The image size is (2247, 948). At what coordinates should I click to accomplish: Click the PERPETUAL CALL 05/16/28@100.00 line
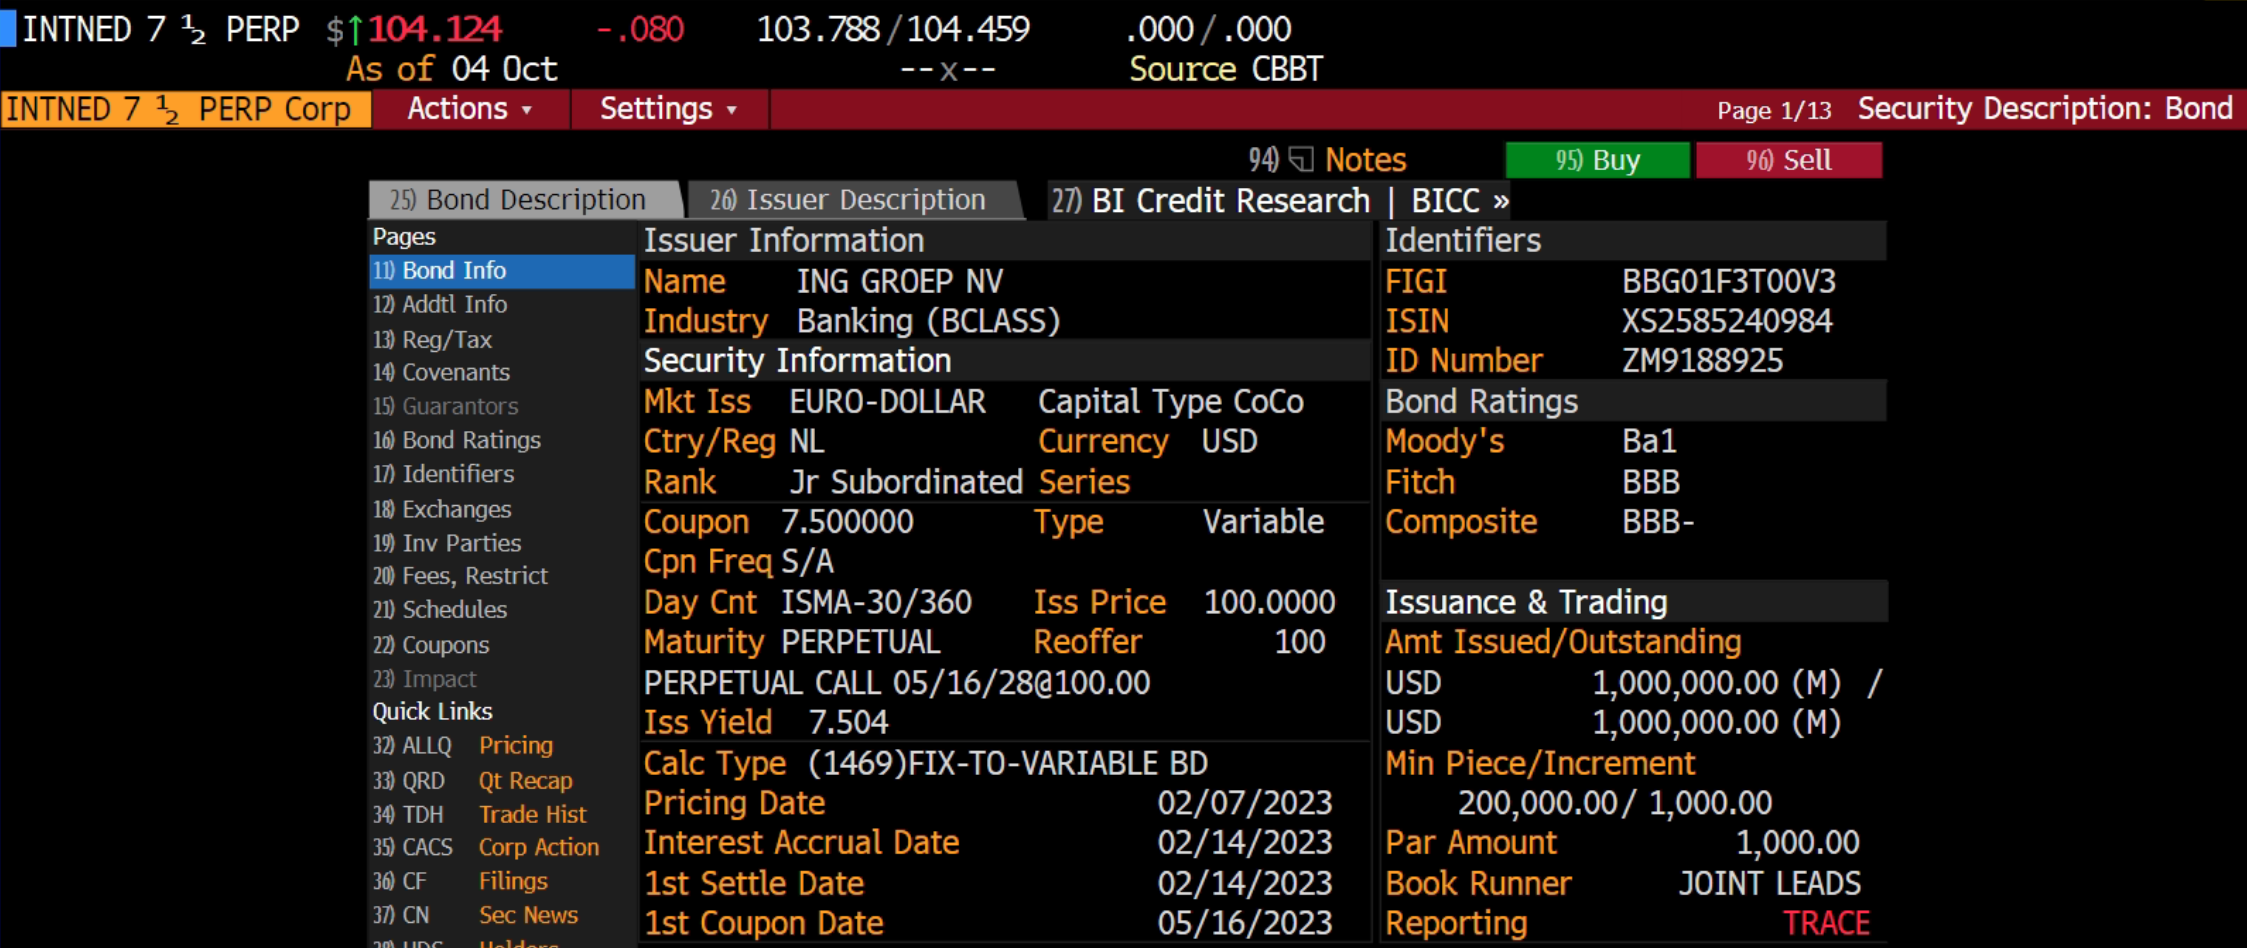897,683
